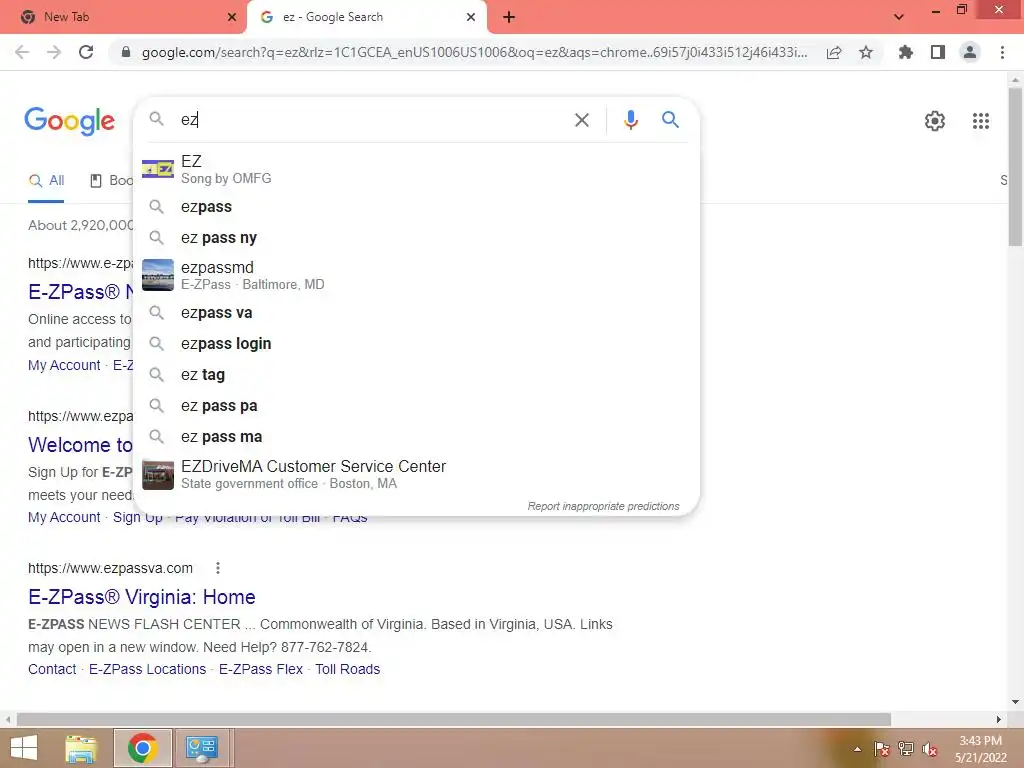
Task: Select the ez pass pa suggestion
Action: (416, 406)
